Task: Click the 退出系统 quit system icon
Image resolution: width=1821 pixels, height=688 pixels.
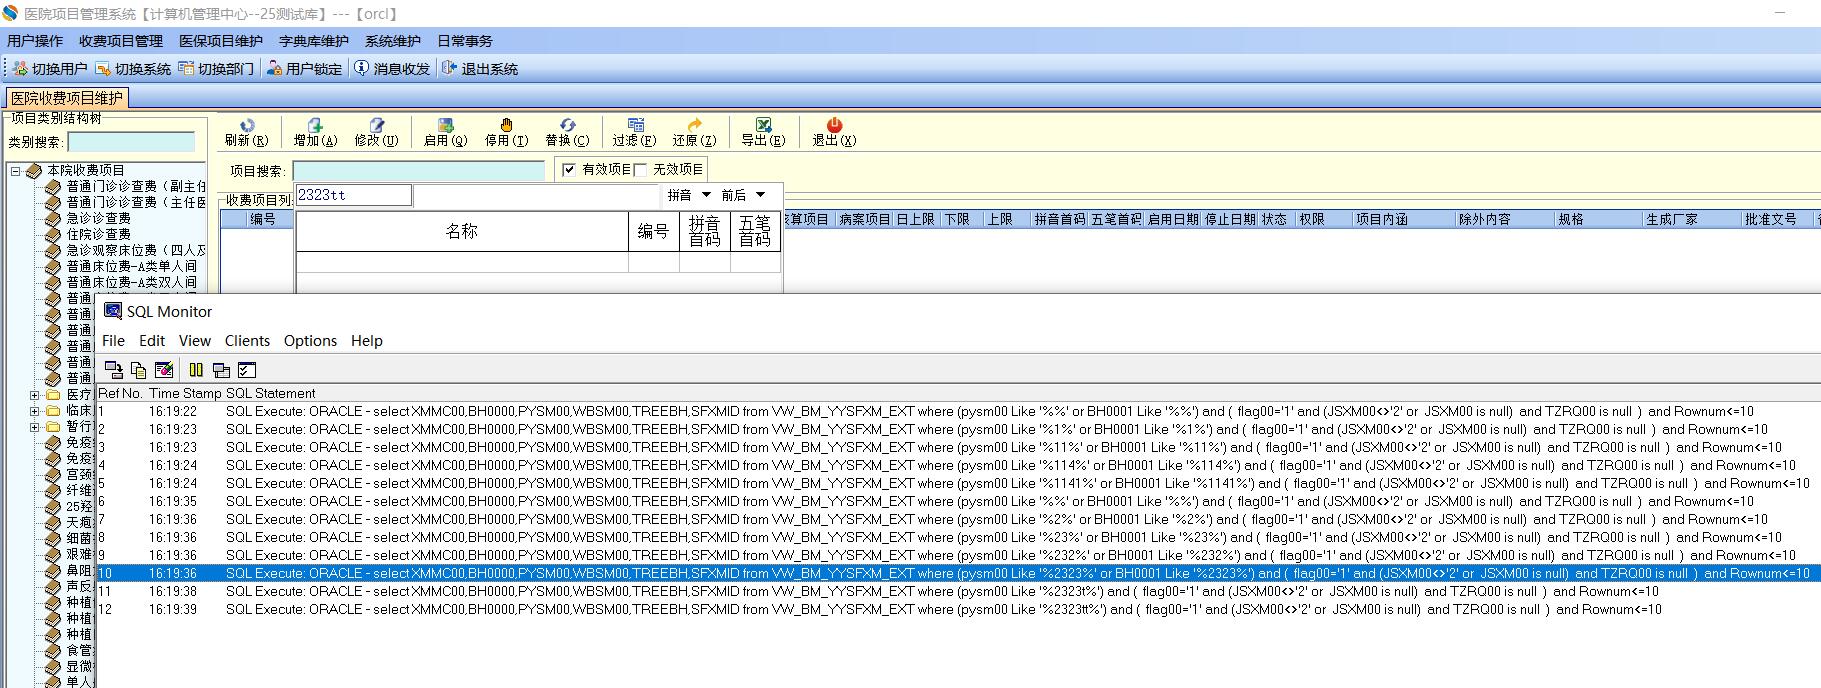Action: 449,69
